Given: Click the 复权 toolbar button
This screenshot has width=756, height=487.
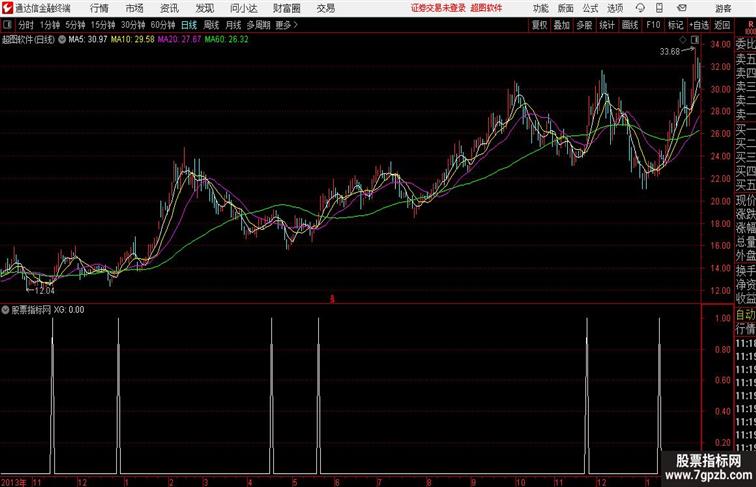Looking at the screenshot, I should pyautogui.click(x=540, y=25).
